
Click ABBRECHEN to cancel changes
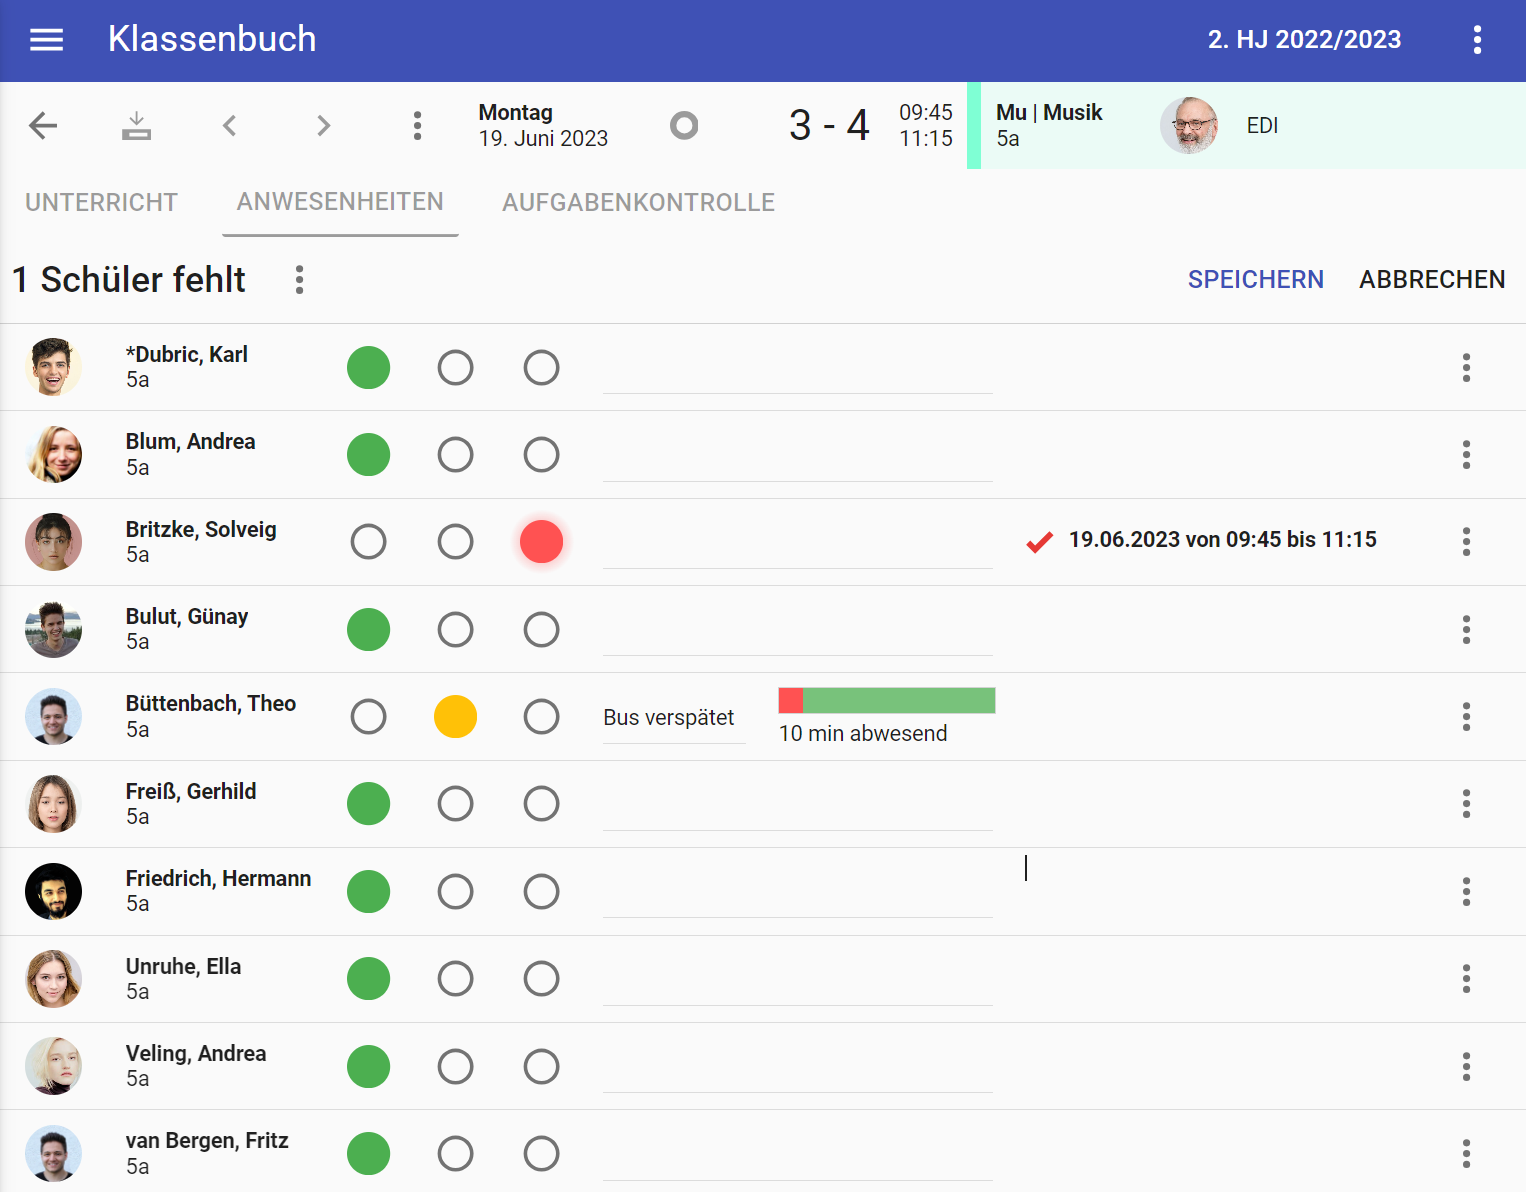coord(1432,280)
